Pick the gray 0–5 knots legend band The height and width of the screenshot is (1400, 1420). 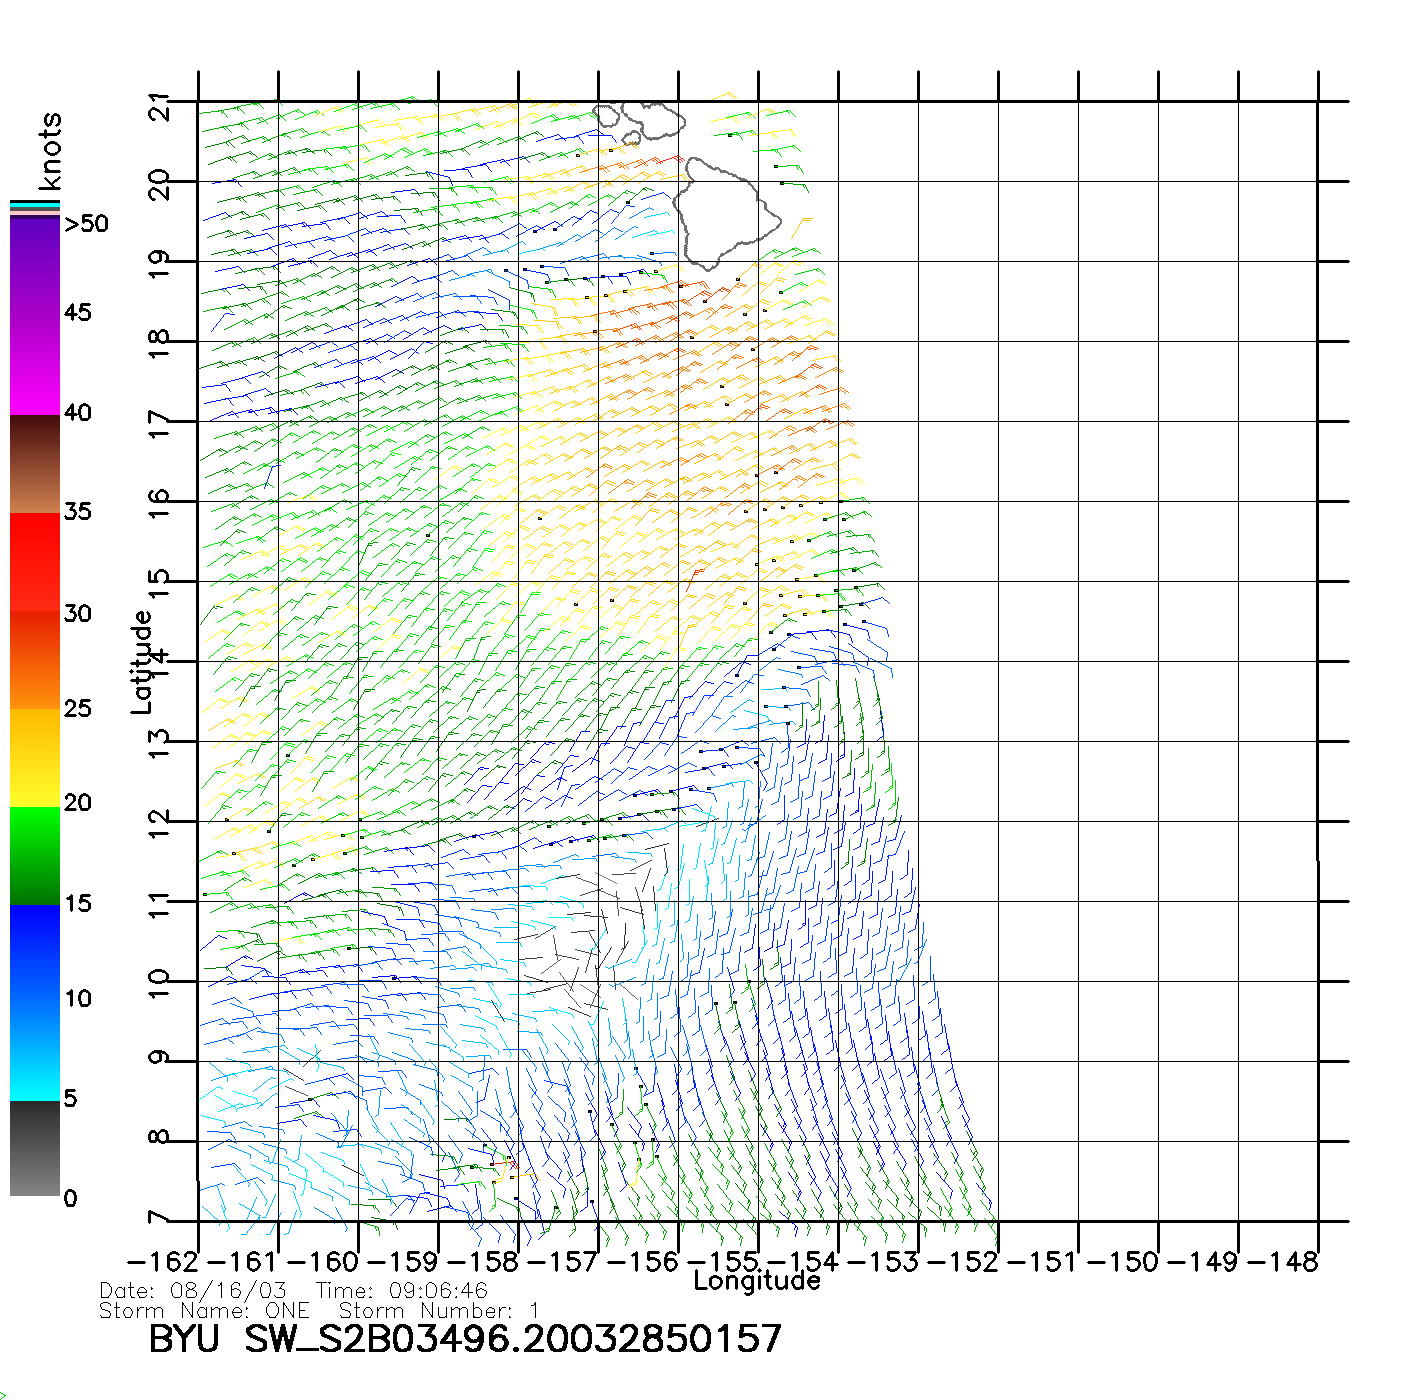click(35, 1148)
